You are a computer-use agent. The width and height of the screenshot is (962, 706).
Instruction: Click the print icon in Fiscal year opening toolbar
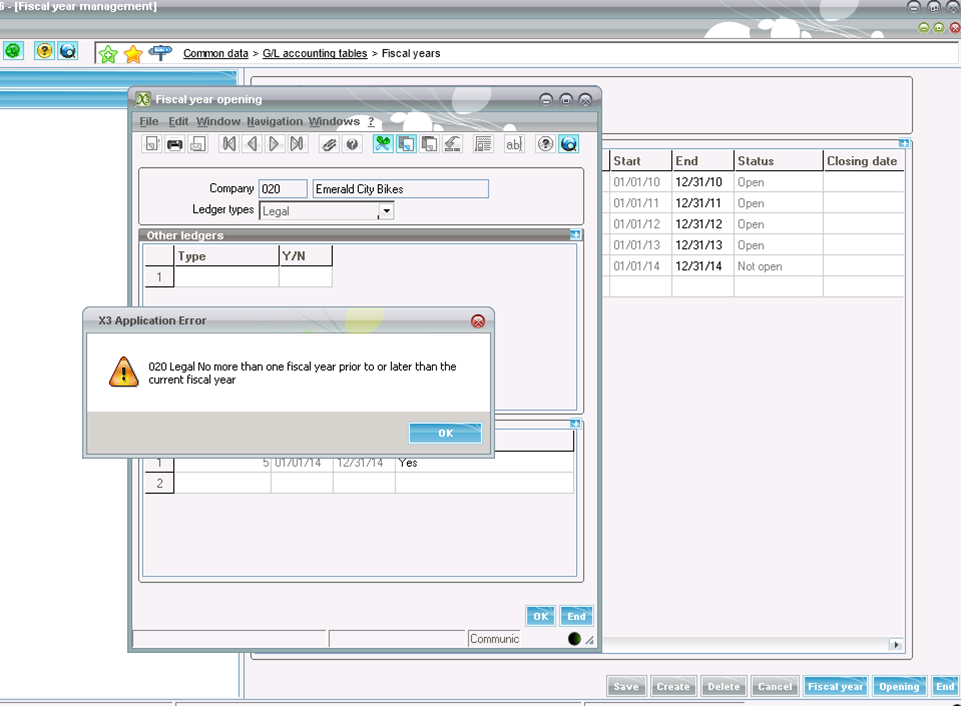click(x=175, y=144)
